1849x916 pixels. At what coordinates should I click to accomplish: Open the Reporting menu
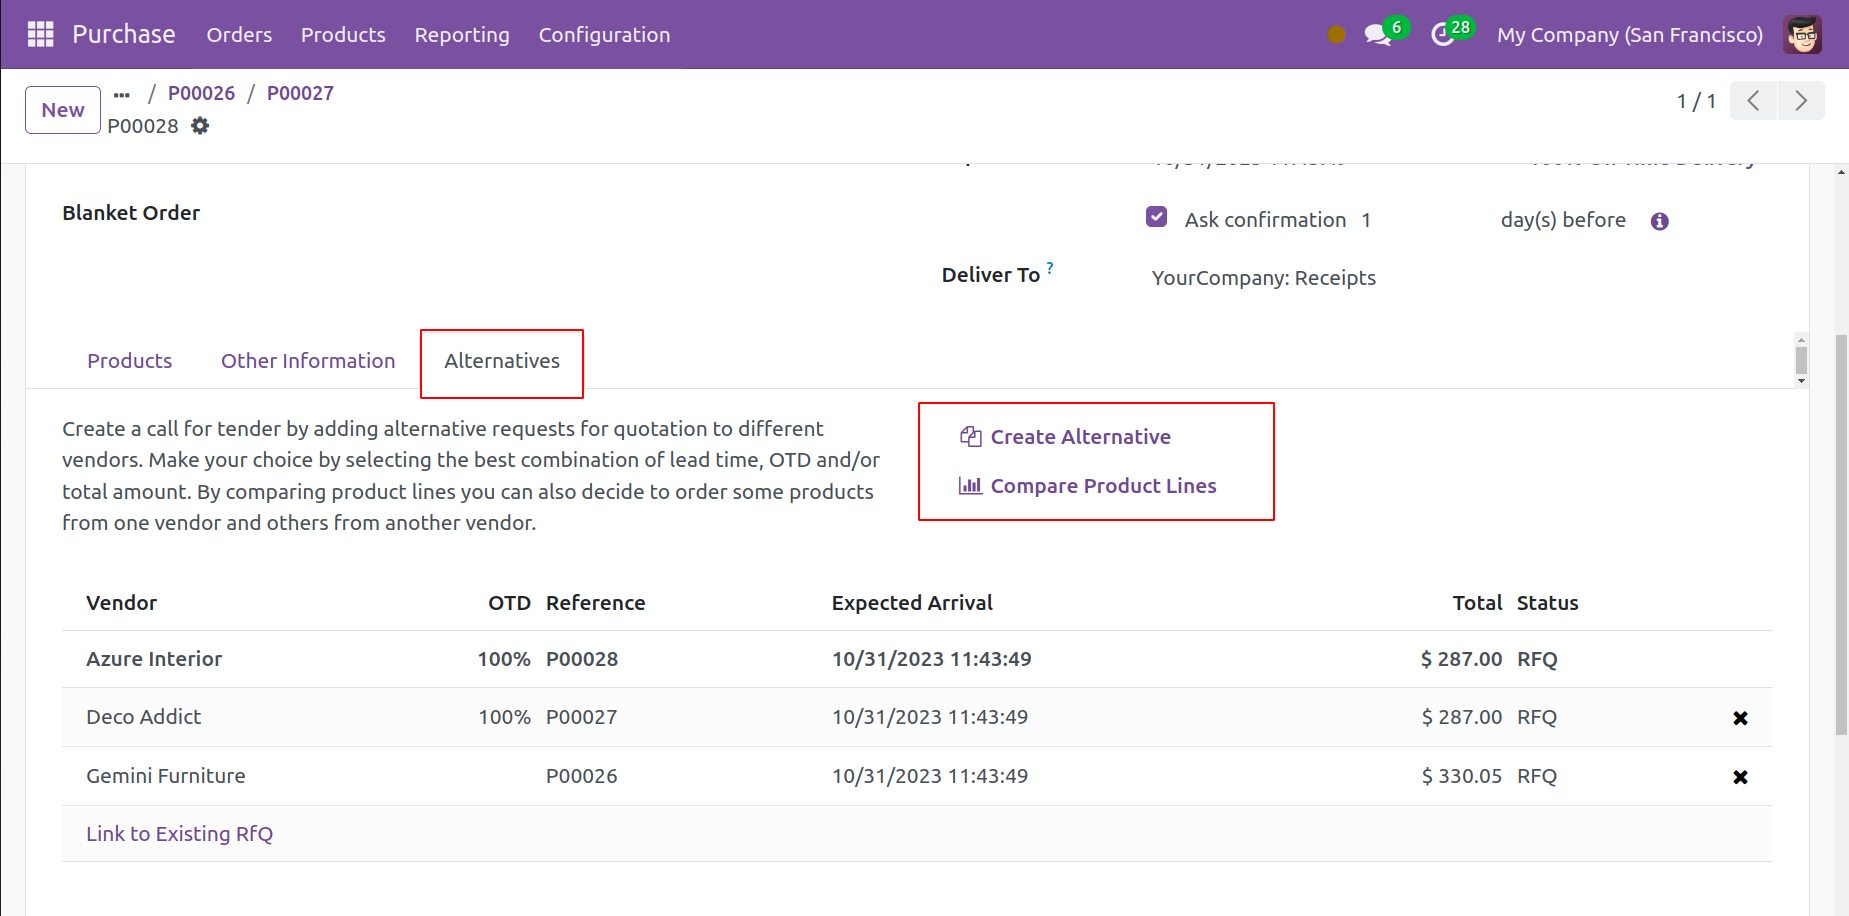point(462,35)
